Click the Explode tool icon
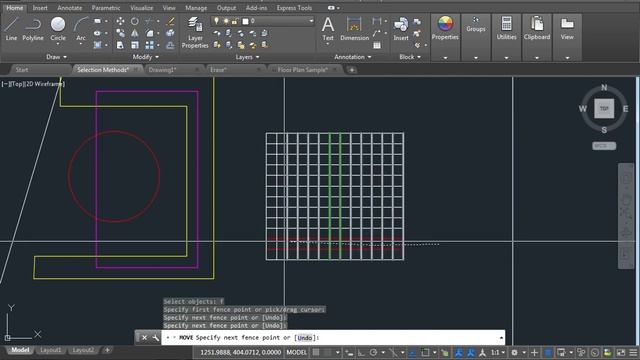The image size is (640, 360). point(171,33)
